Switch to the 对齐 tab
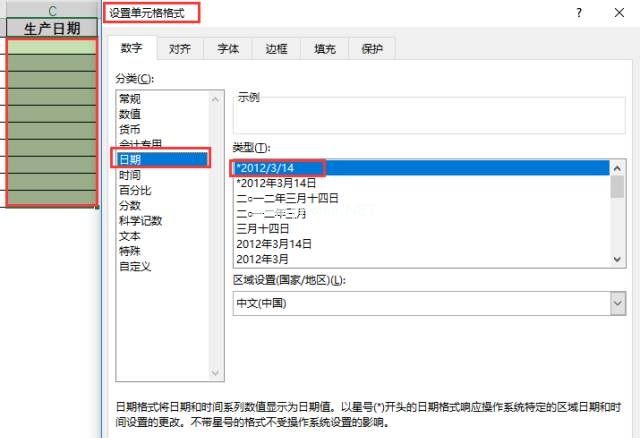The image size is (640, 438). 180,48
